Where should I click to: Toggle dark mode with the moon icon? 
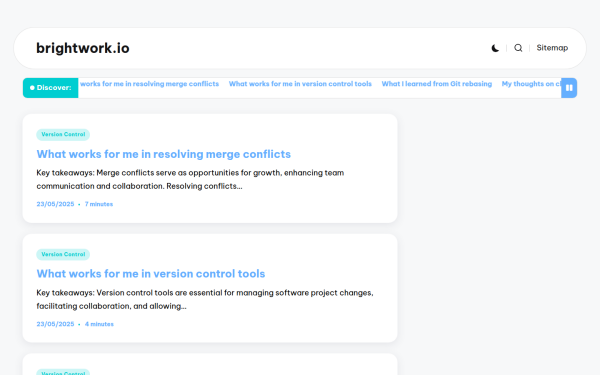pyautogui.click(x=495, y=48)
